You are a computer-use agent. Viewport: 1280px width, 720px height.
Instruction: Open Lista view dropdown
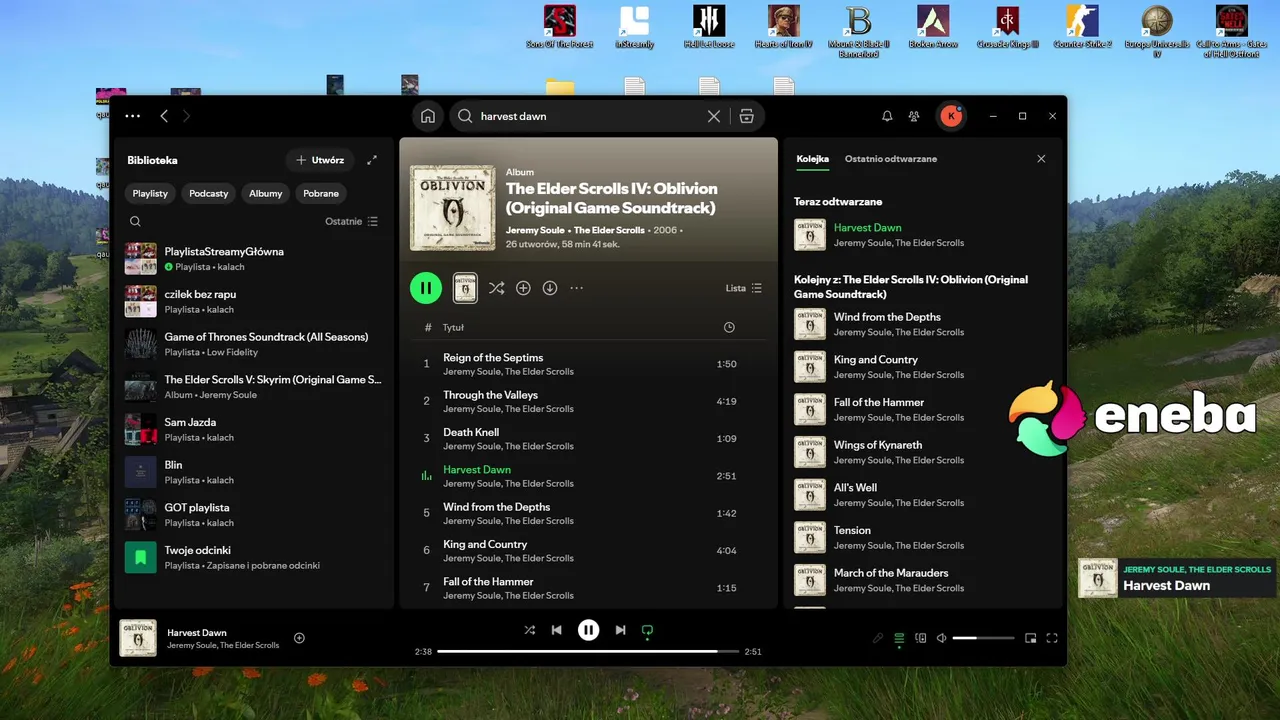[744, 288]
